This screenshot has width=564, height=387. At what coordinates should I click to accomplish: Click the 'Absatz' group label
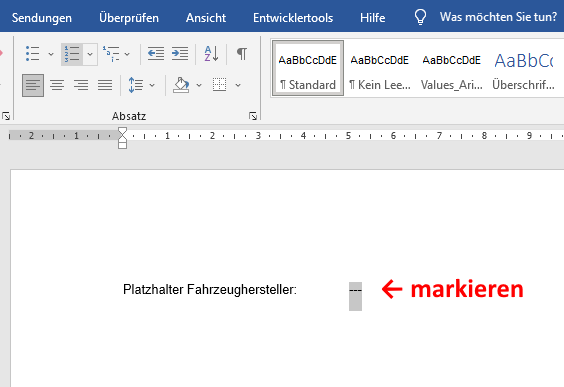[x=129, y=116]
